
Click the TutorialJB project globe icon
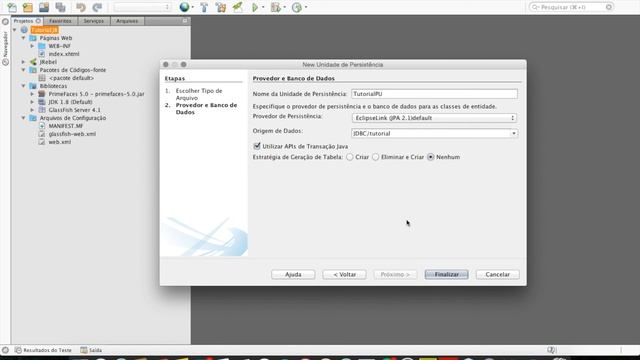point(24,30)
